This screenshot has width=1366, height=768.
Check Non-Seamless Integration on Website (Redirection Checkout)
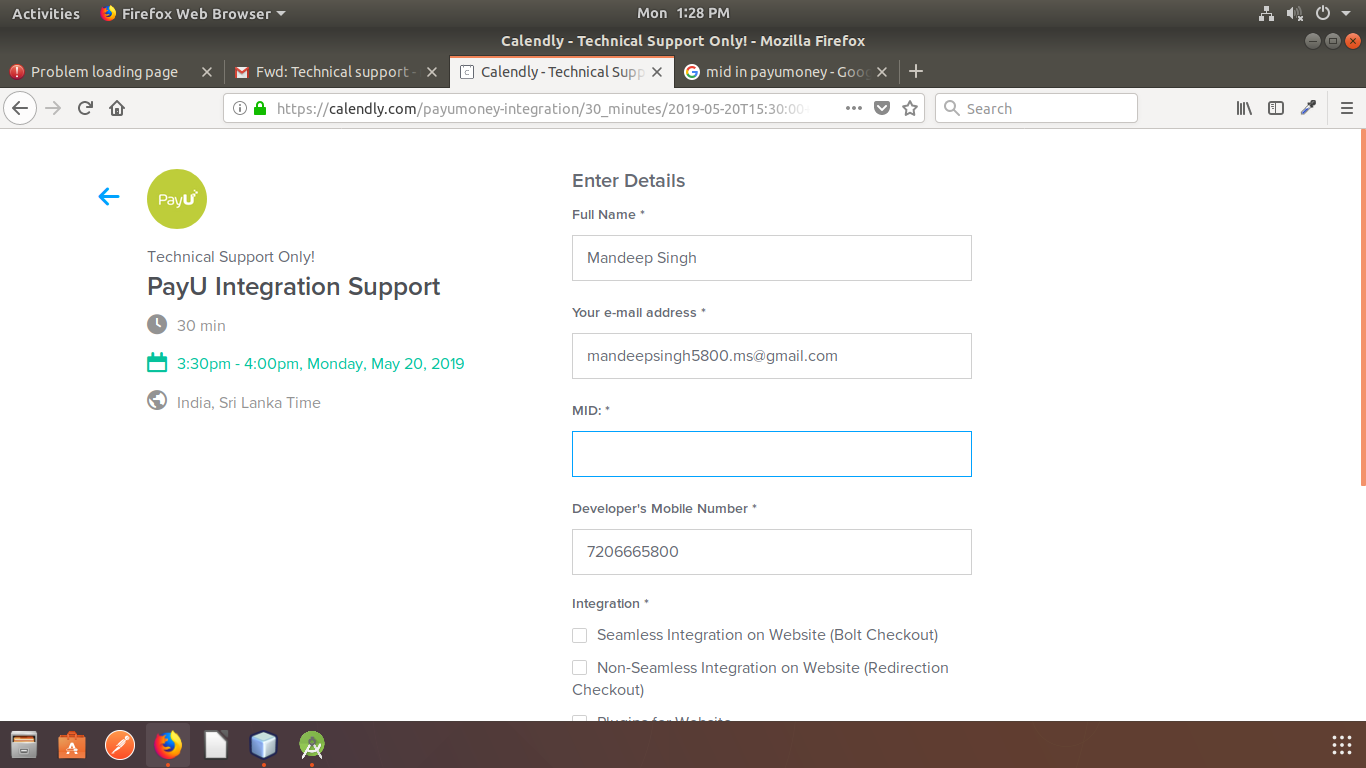point(579,668)
